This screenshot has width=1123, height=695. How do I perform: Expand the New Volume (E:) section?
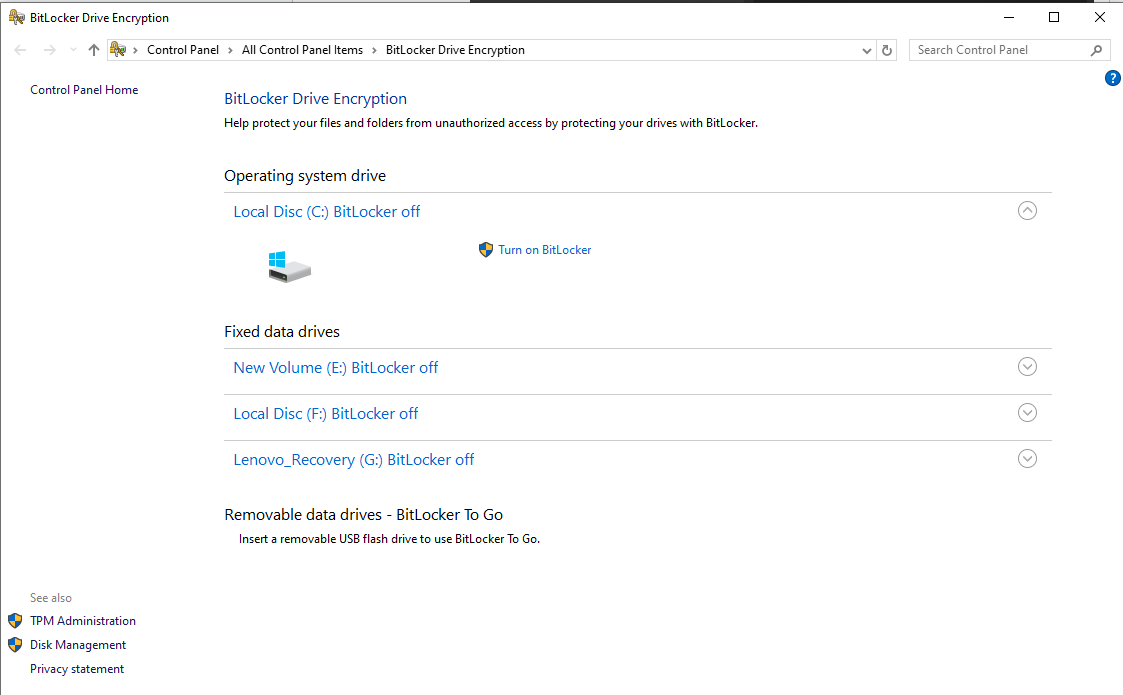pos(1027,366)
